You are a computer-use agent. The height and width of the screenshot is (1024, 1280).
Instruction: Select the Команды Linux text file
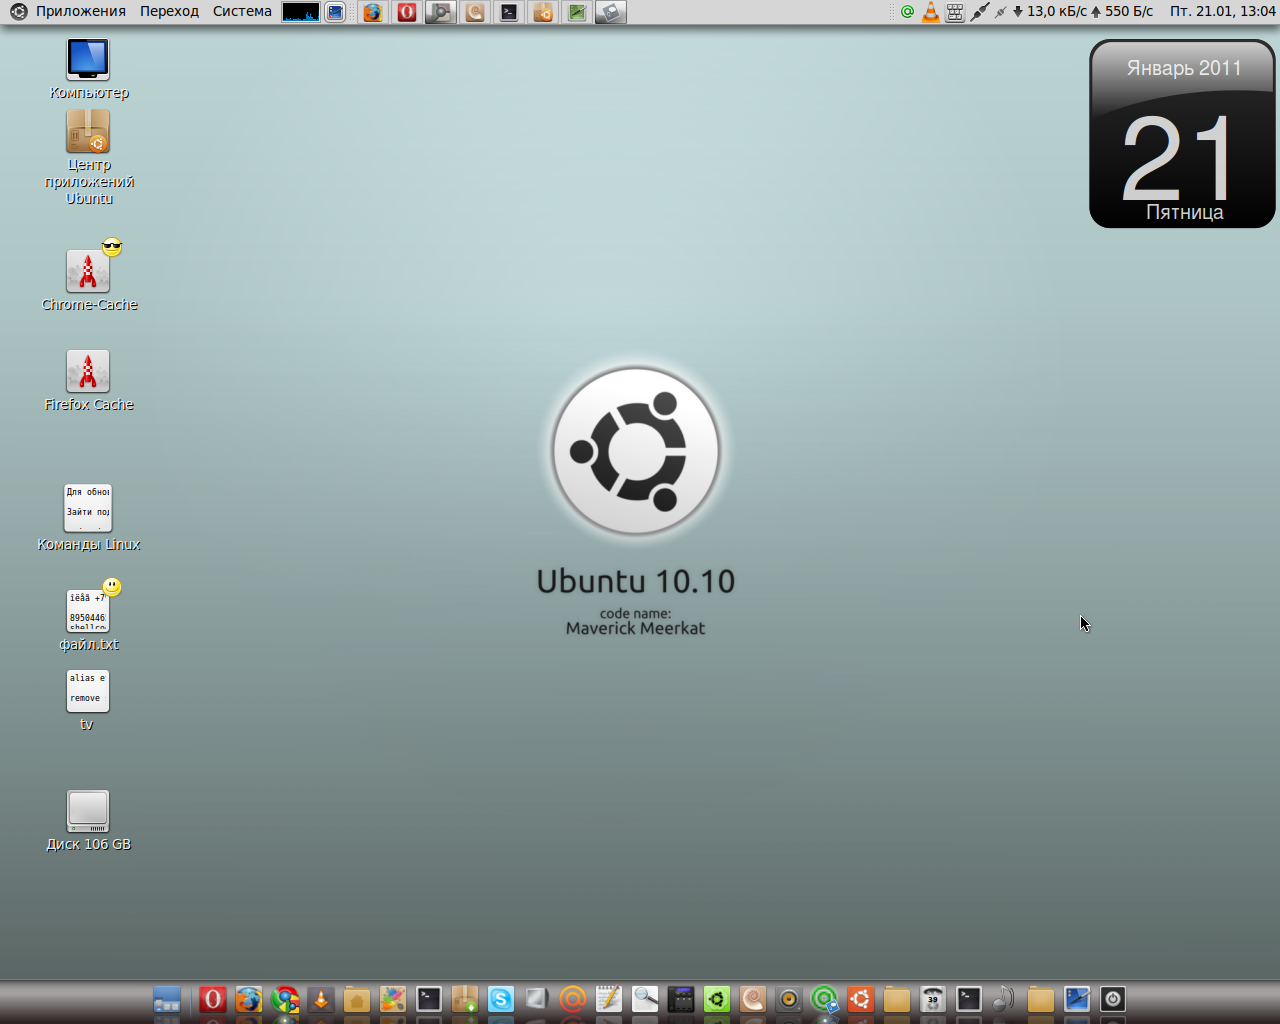coord(88,518)
